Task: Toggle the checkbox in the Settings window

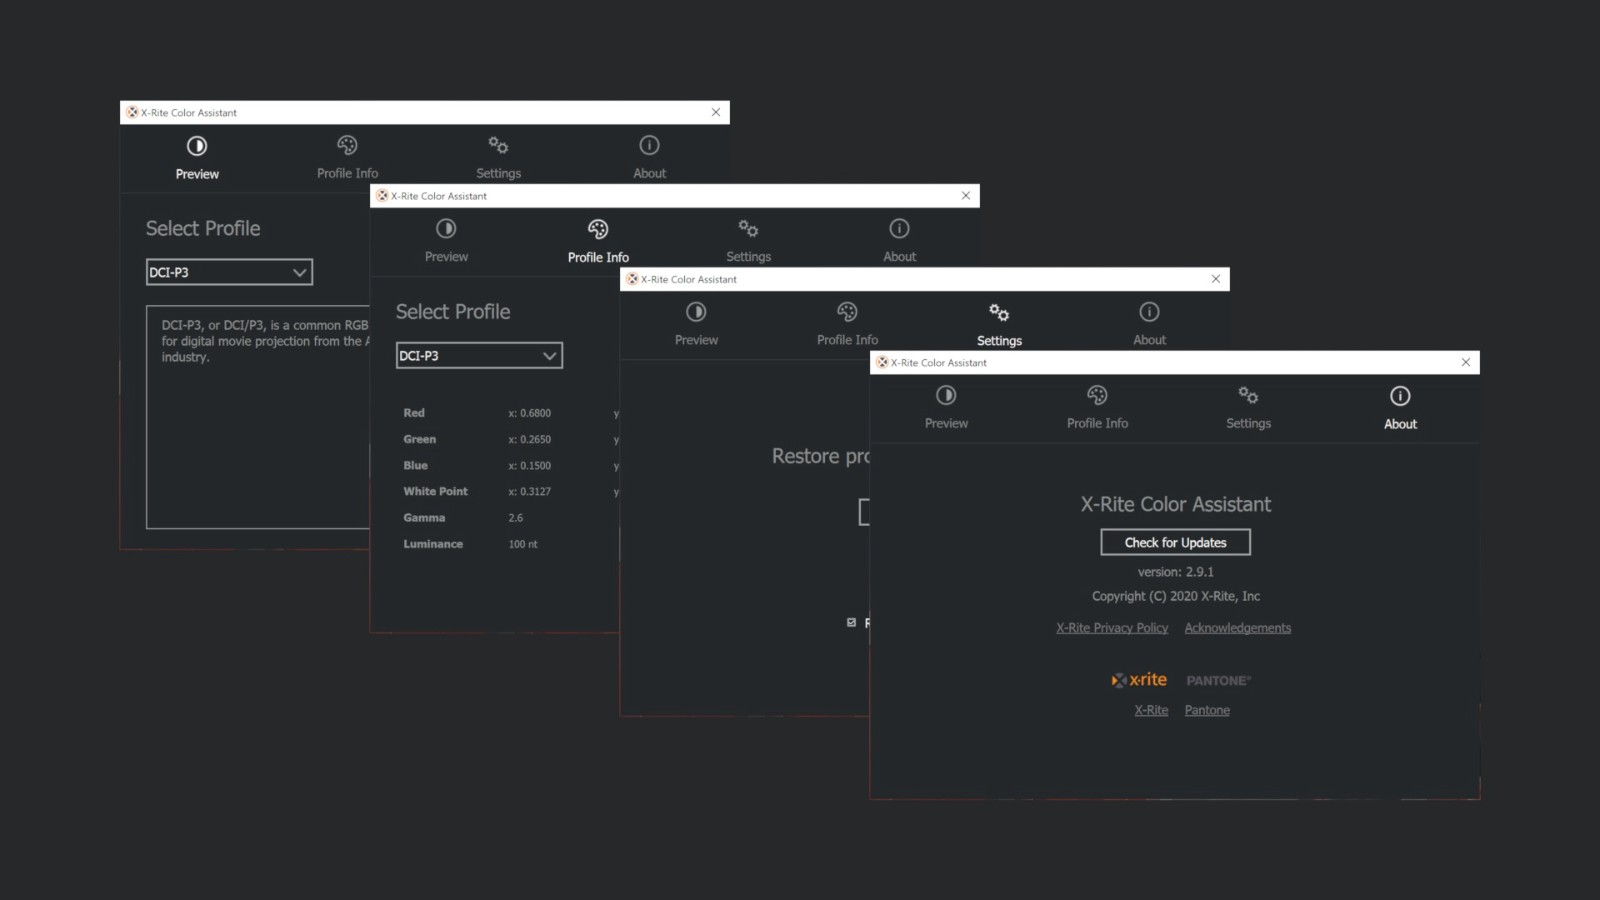Action: click(852, 622)
